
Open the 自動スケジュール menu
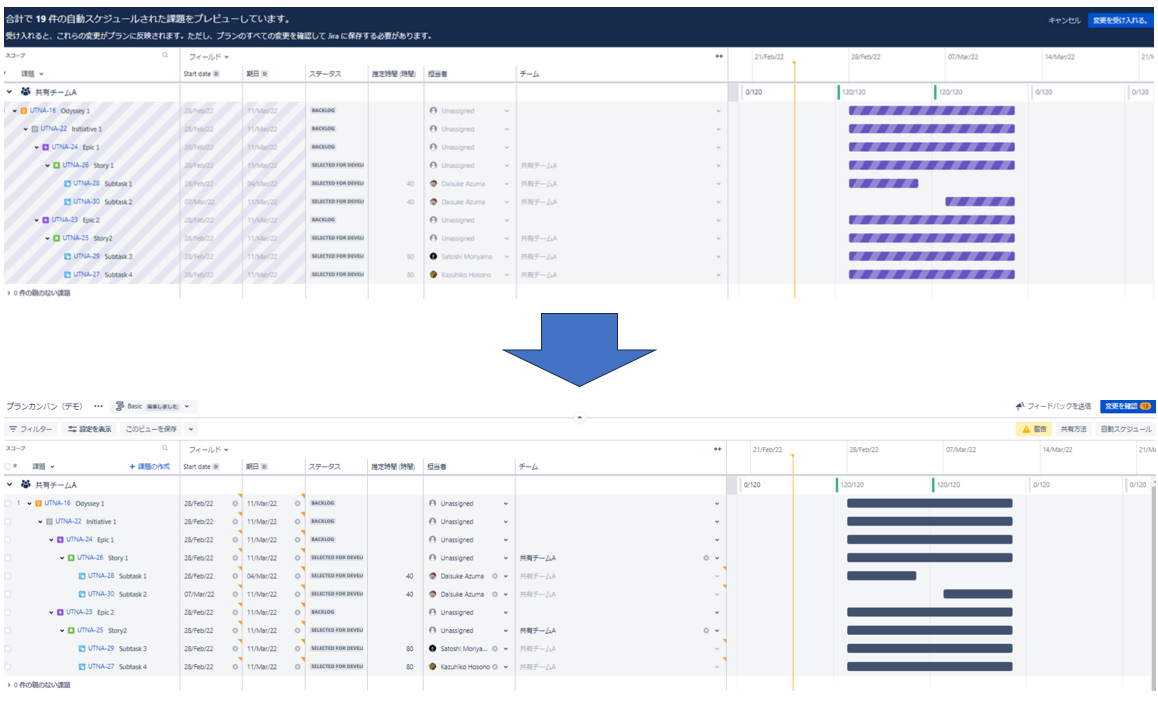(x=1125, y=429)
